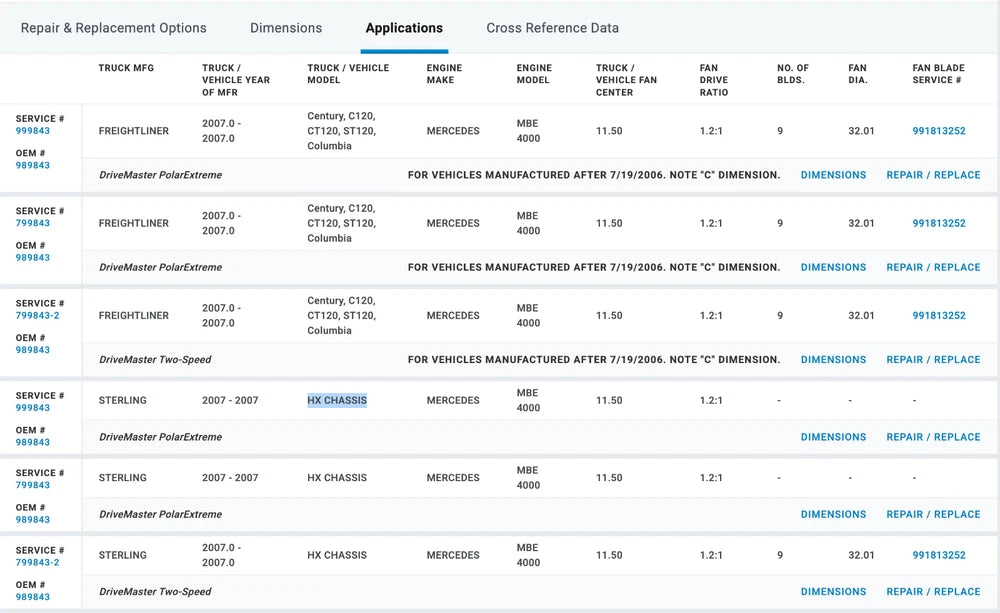Click OEM # 989843 in the first row
Image resolution: width=1000 pixels, height=613 pixels.
[33, 166]
